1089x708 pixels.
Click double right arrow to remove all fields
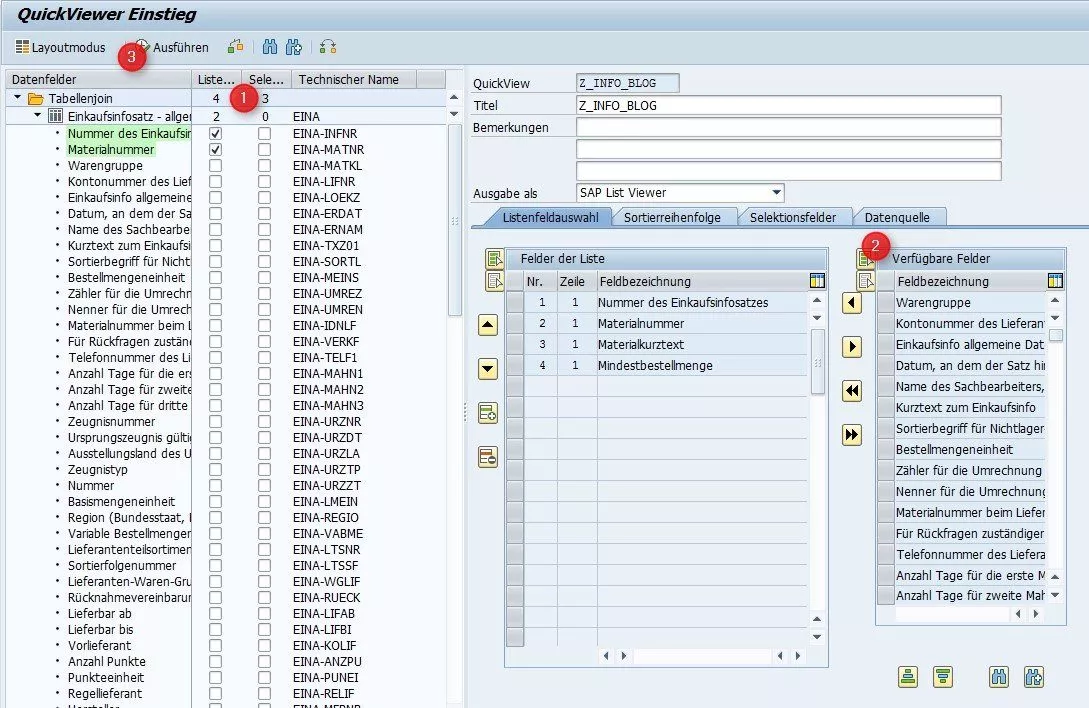pos(851,434)
